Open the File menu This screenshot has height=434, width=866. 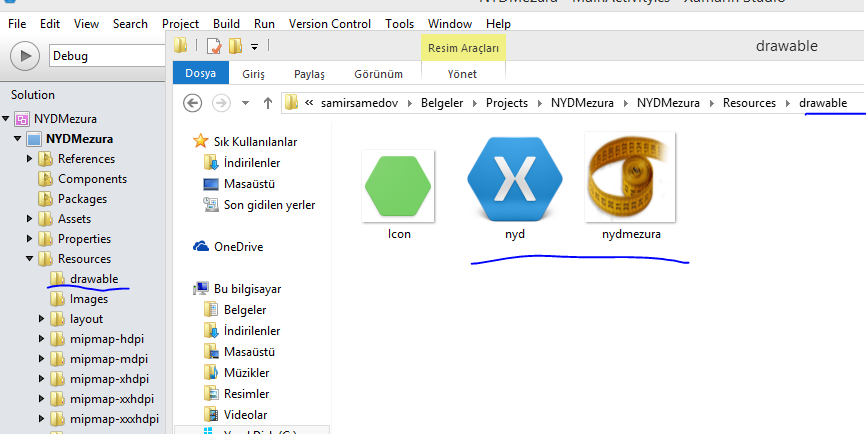pyautogui.click(x=17, y=24)
